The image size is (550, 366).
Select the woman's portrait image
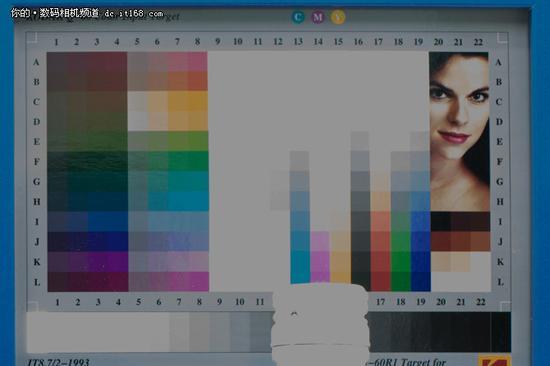(x=459, y=132)
